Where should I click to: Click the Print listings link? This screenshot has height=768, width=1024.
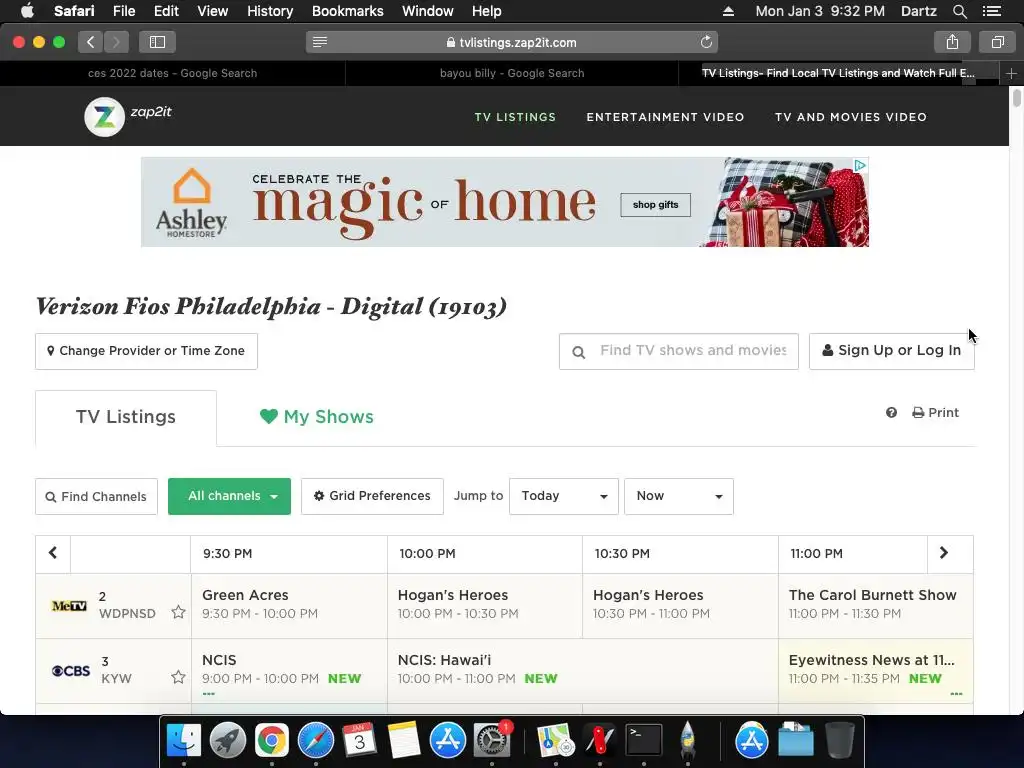[x=936, y=413]
